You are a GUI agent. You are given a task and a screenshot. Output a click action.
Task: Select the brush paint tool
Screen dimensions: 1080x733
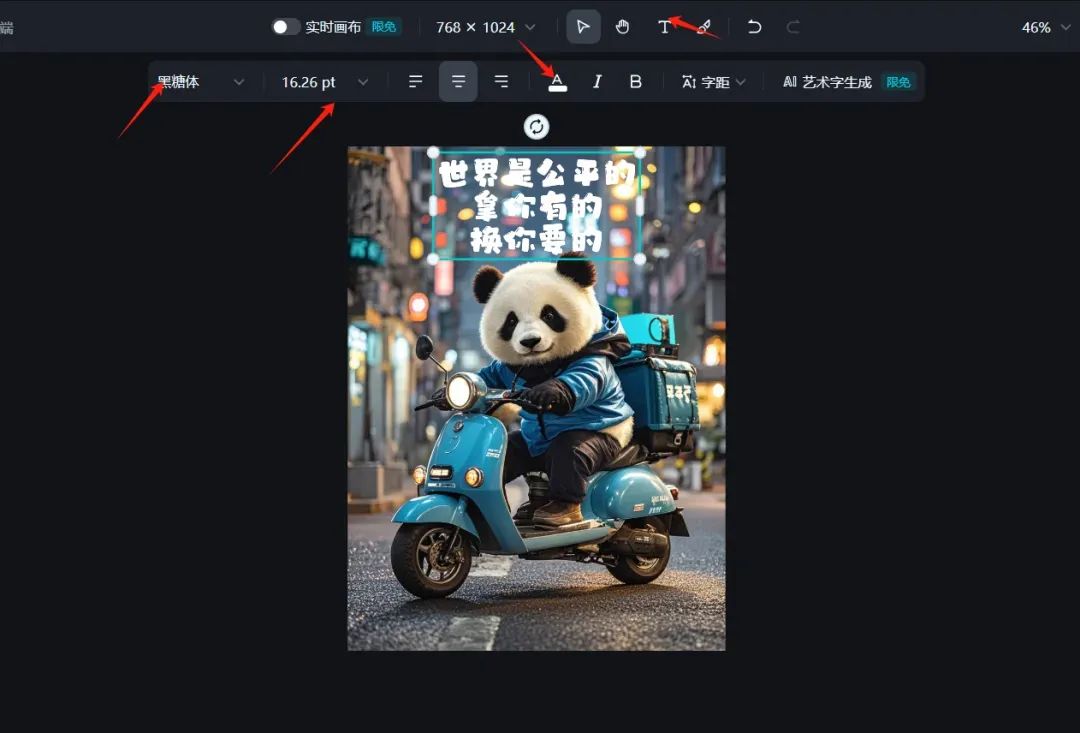[x=704, y=27]
